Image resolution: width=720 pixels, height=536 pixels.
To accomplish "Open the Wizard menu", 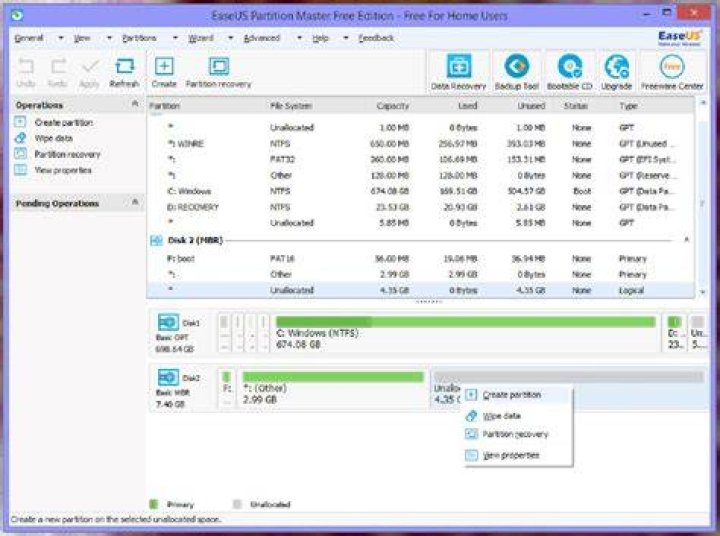I will pos(201,38).
